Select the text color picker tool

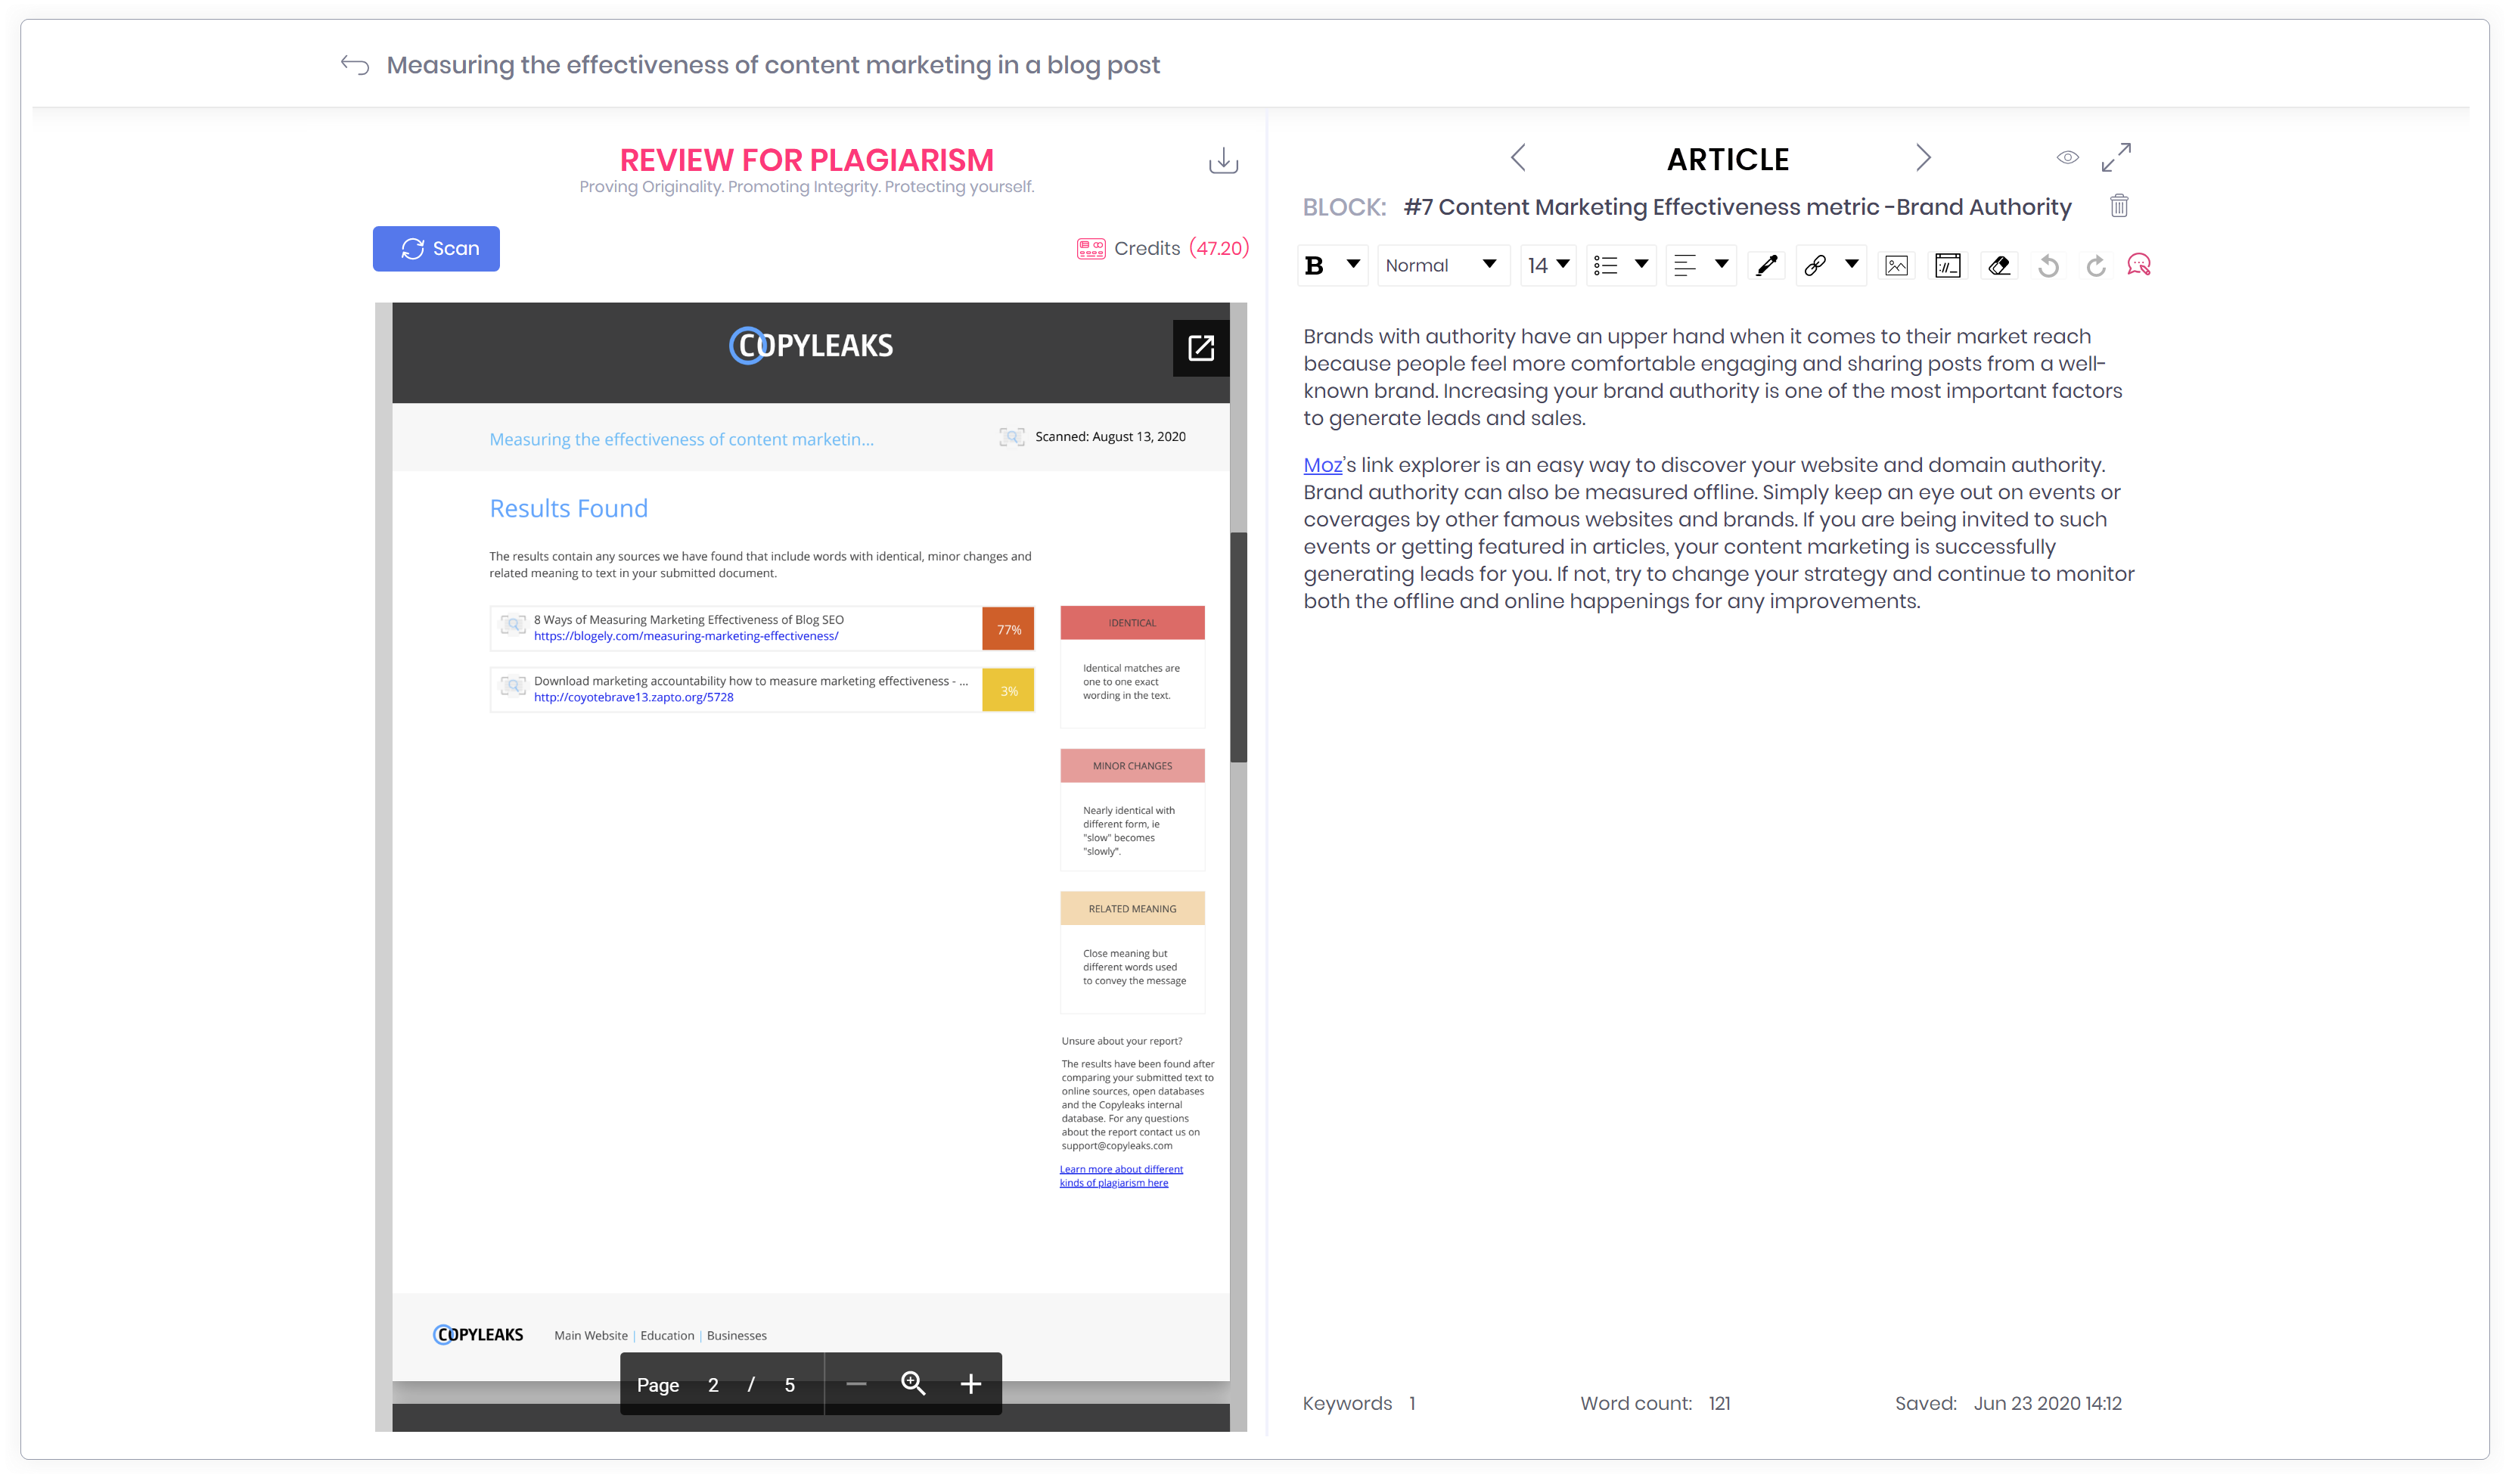click(x=1766, y=265)
